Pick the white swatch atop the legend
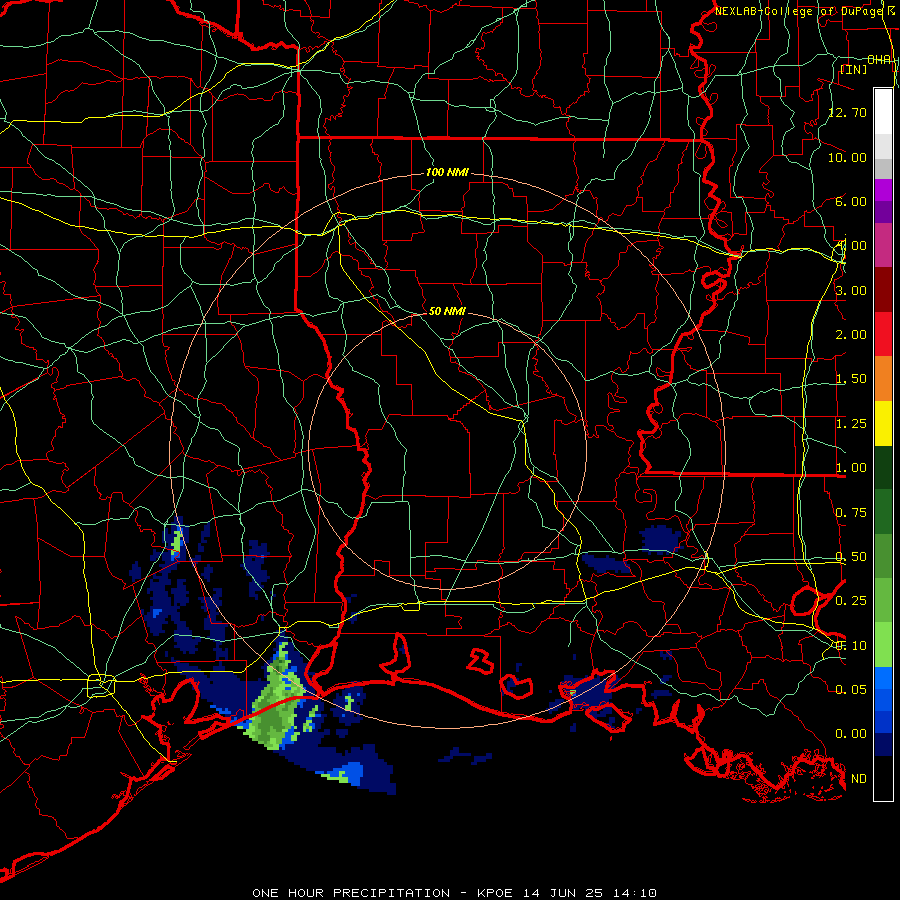Viewport: 900px width, 900px height. (883, 112)
